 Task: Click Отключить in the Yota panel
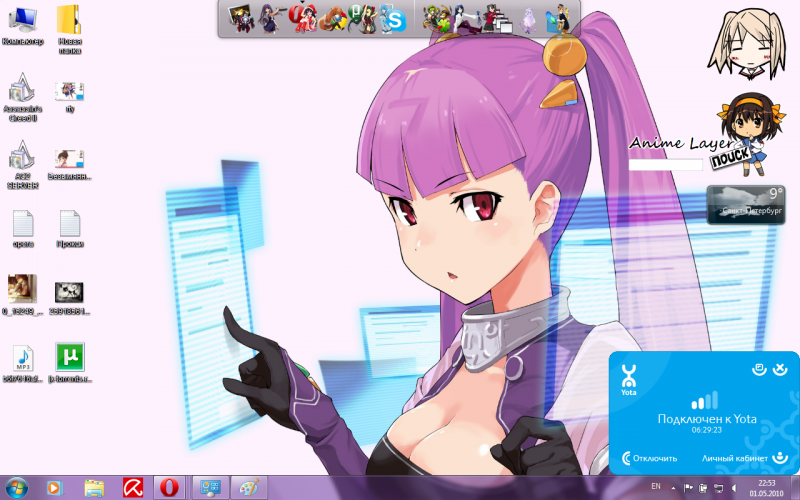(649, 458)
